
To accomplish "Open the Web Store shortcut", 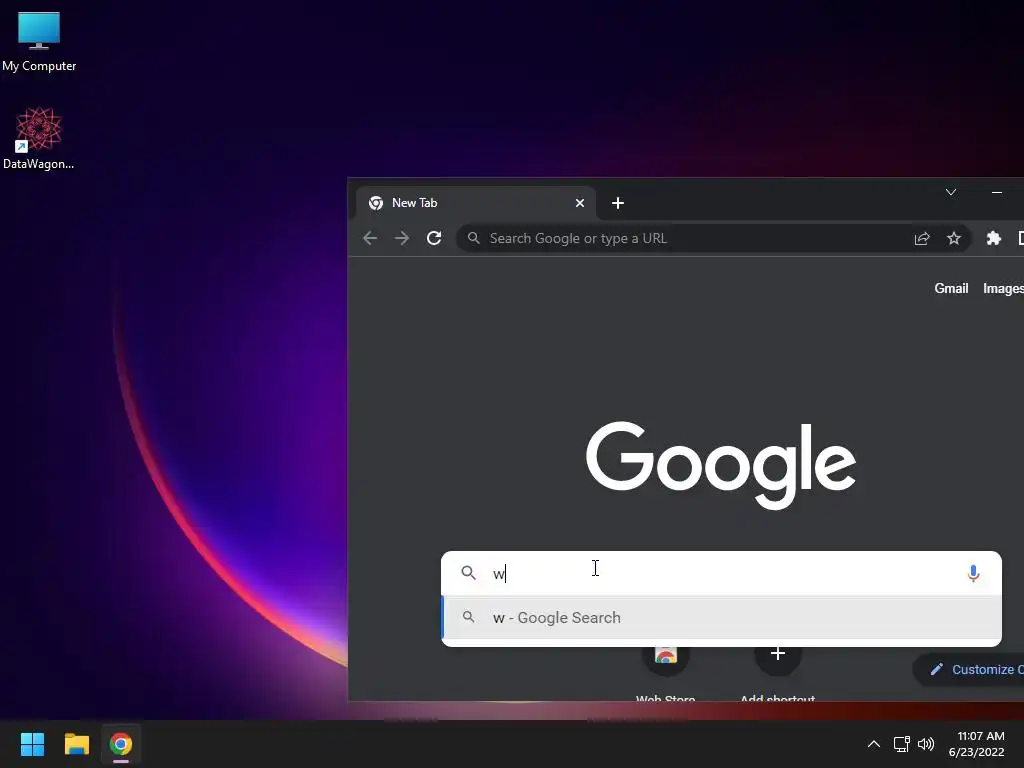I will (665, 673).
